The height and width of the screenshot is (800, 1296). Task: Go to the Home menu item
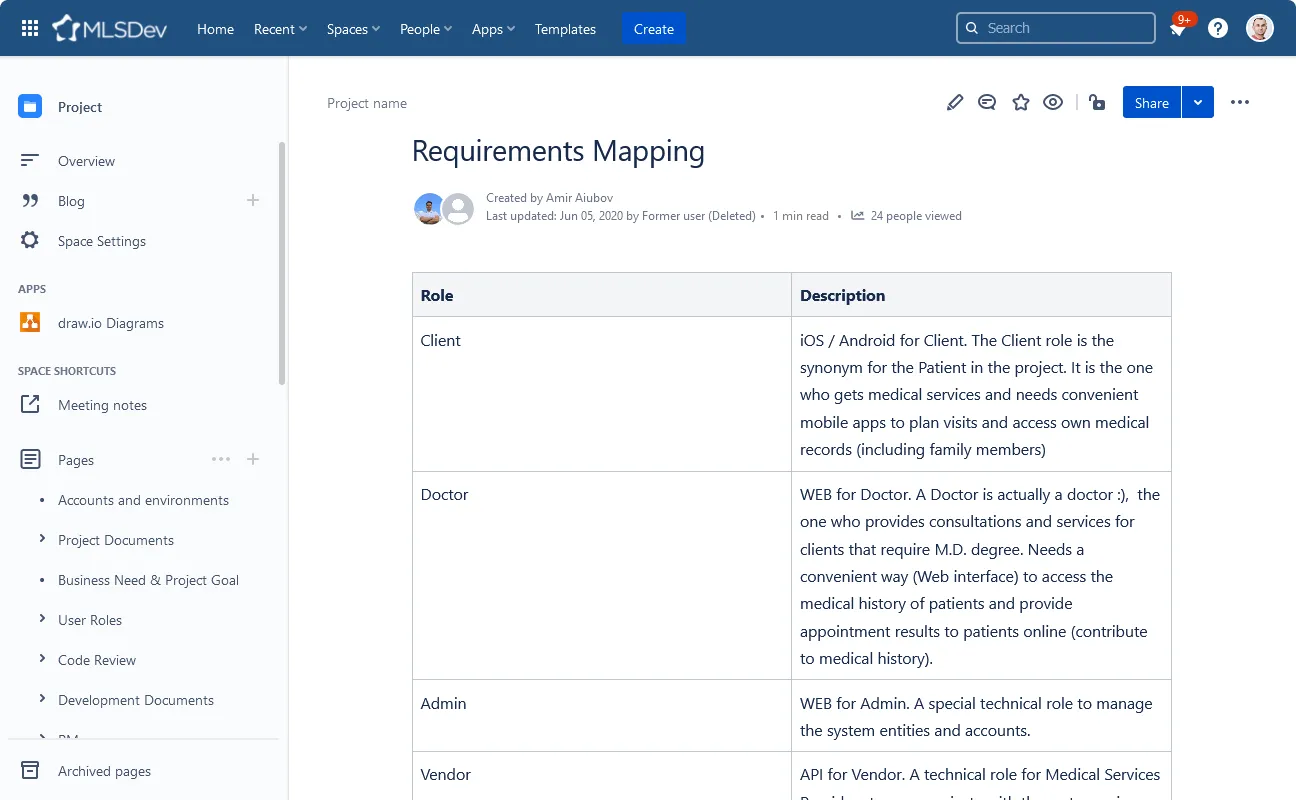pos(215,29)
